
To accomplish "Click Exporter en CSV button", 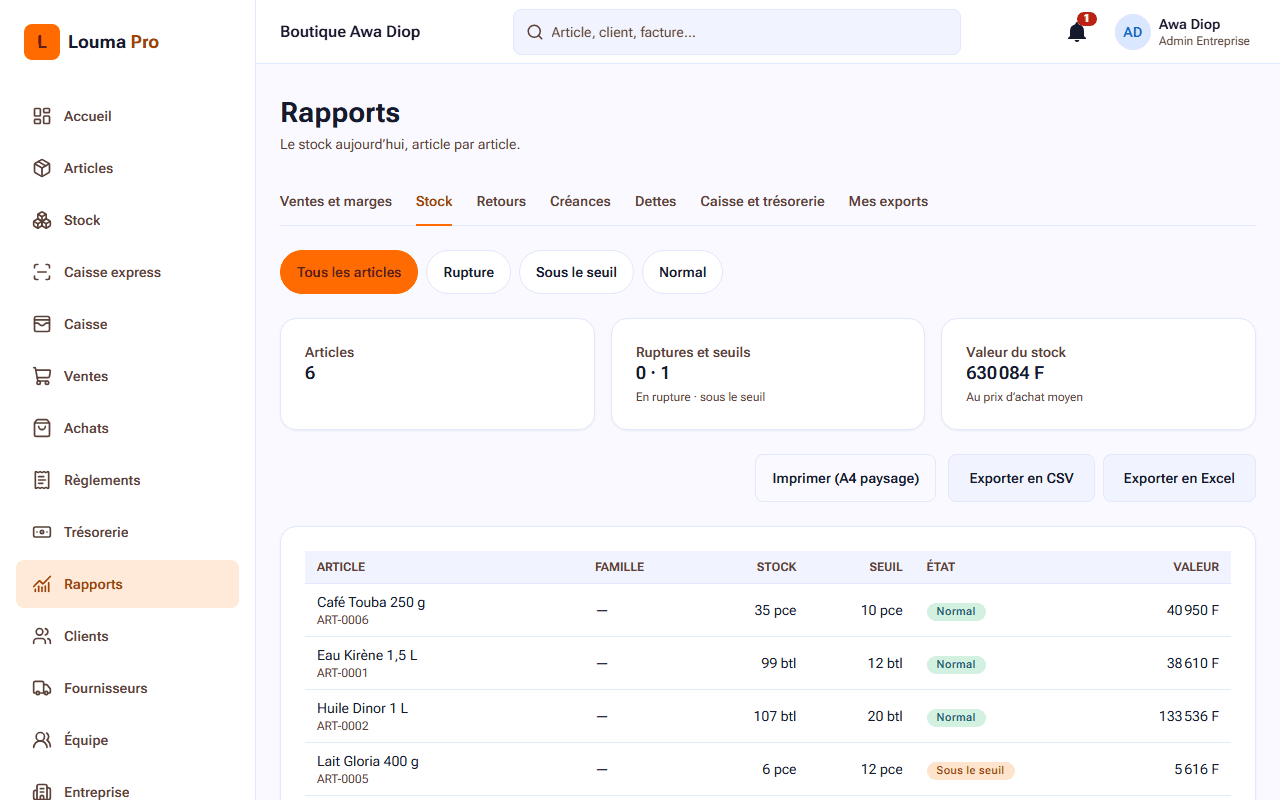I will click(x=1021, y=478).
